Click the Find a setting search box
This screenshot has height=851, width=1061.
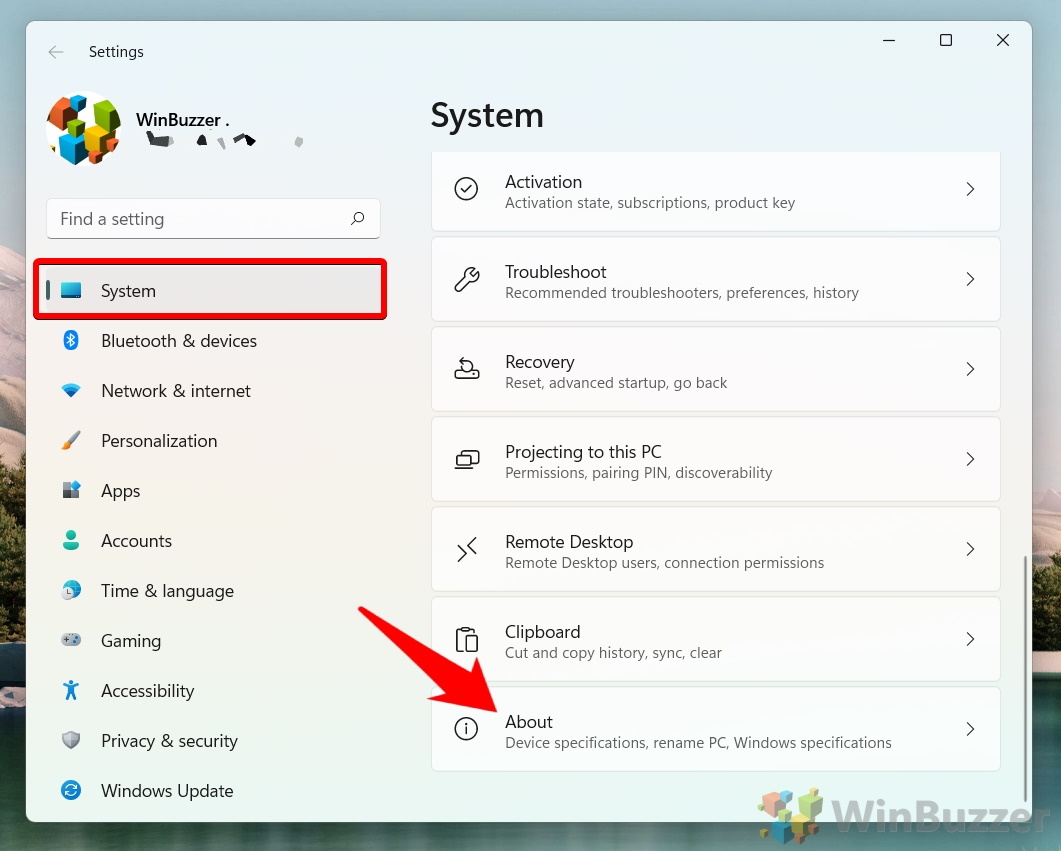point(213,218)
